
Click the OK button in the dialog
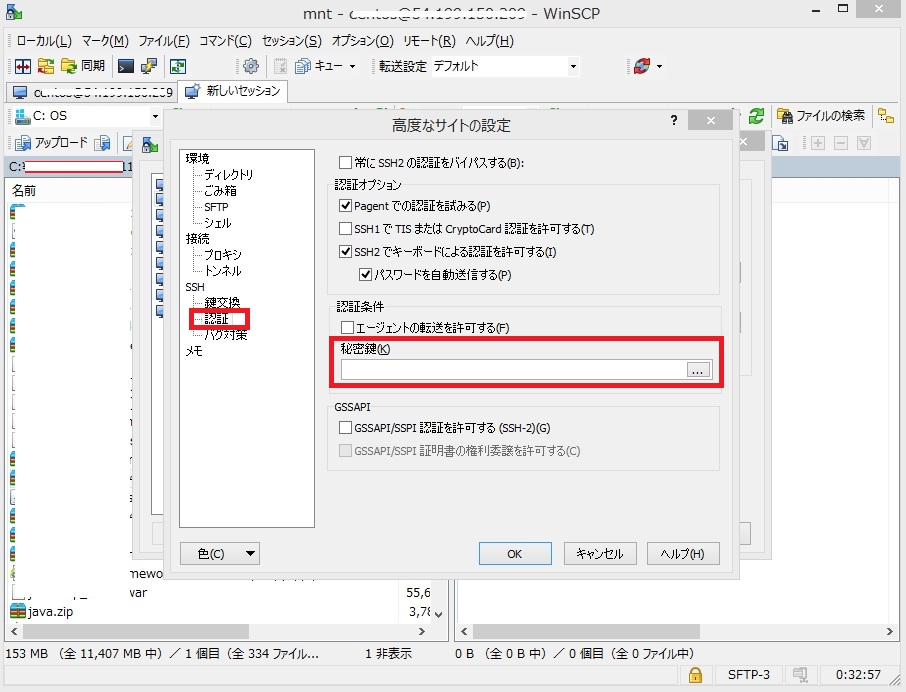pyautogui.click(x=515, y=554)
